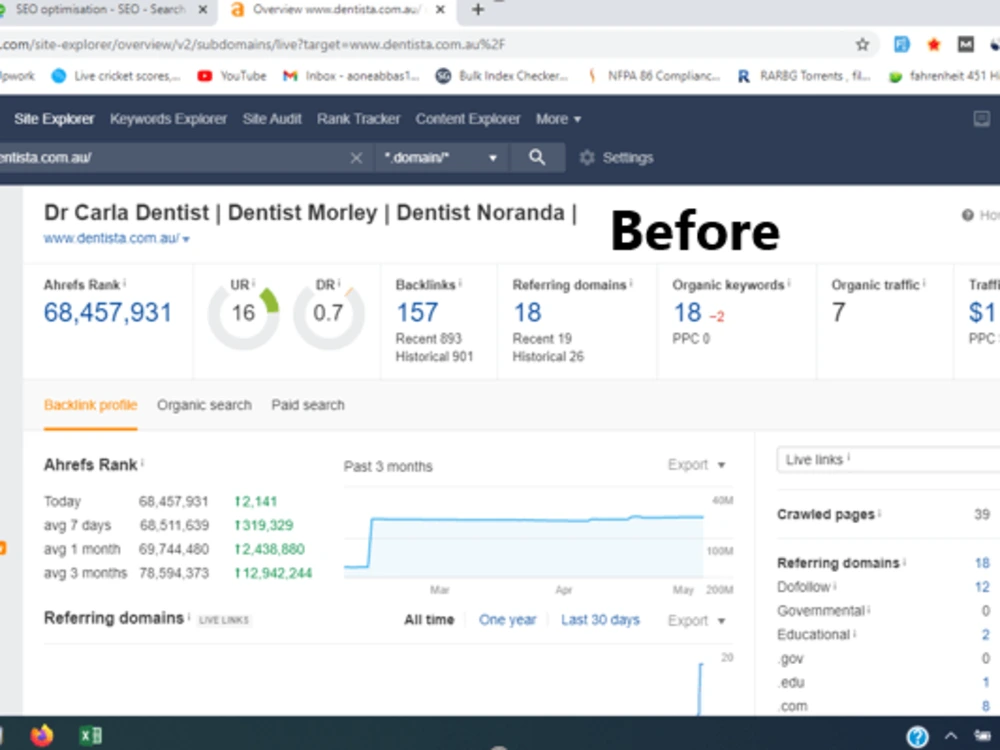Viewport: 1000px width, 750px height.
Task: Click the .edu count 1
Action: point(986,682)
